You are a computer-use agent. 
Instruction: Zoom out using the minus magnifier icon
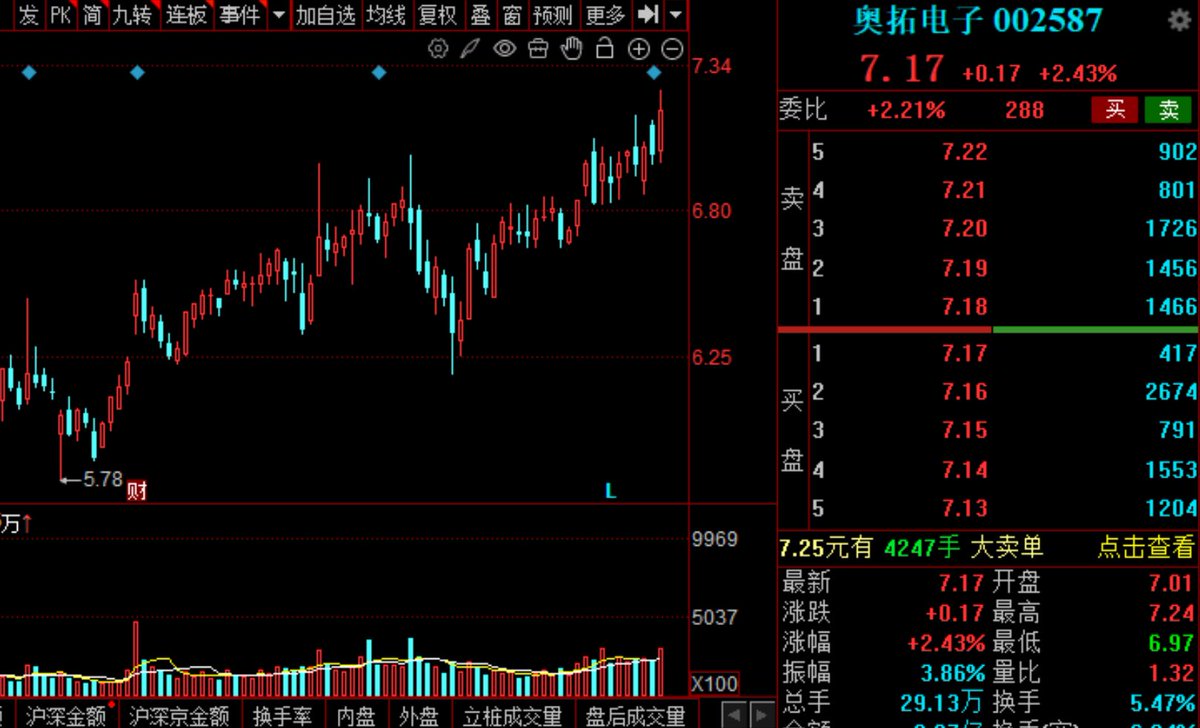pyautogui.click(x=671, y=47)
